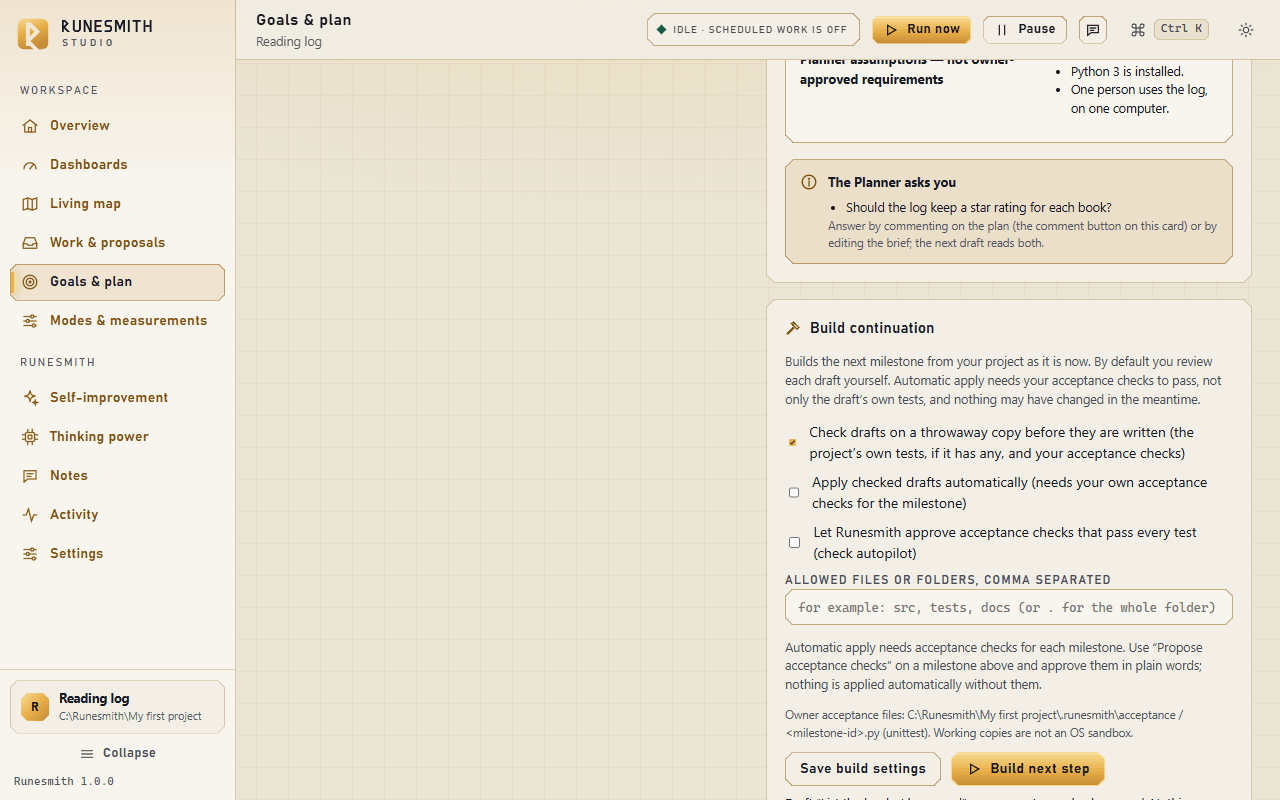The width and height of the screenshot is (1280, 800).
Task: Click Save build settings
Action: (x=863, y=769)
